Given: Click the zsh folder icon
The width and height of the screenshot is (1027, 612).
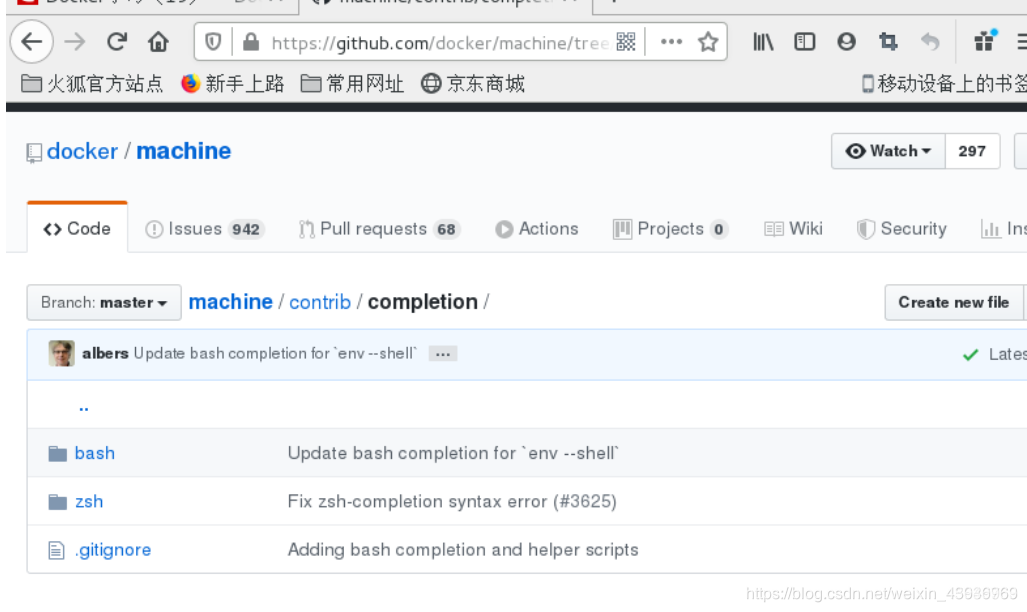Looking at the screenshot, I should click(x=58, y=502).
